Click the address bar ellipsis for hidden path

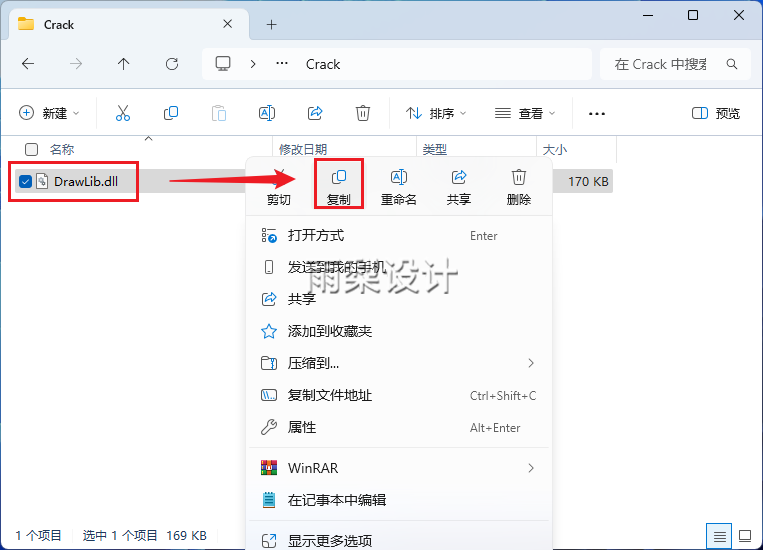[x=282, y=63]
